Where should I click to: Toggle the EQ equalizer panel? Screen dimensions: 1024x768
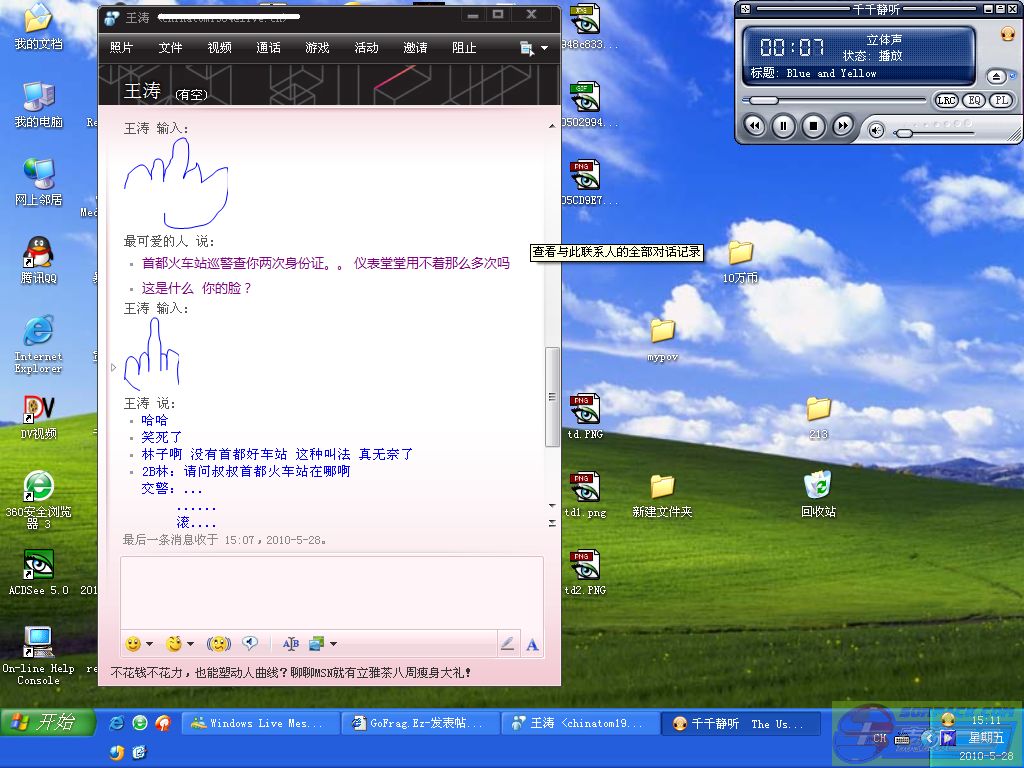[973, 101]
